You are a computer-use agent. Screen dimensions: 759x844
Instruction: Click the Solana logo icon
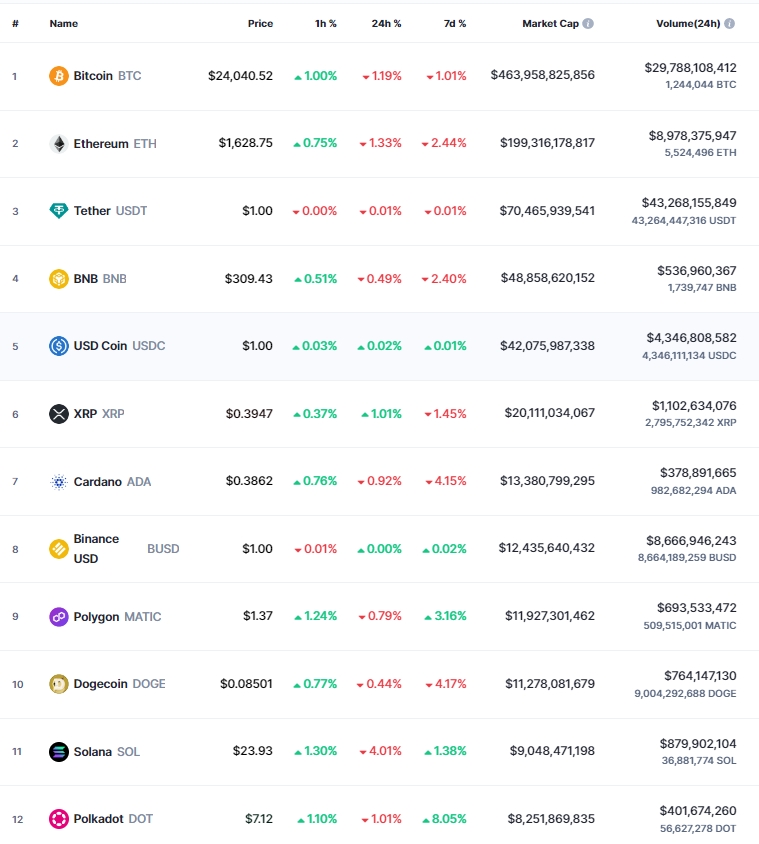(x=59, y=751)
